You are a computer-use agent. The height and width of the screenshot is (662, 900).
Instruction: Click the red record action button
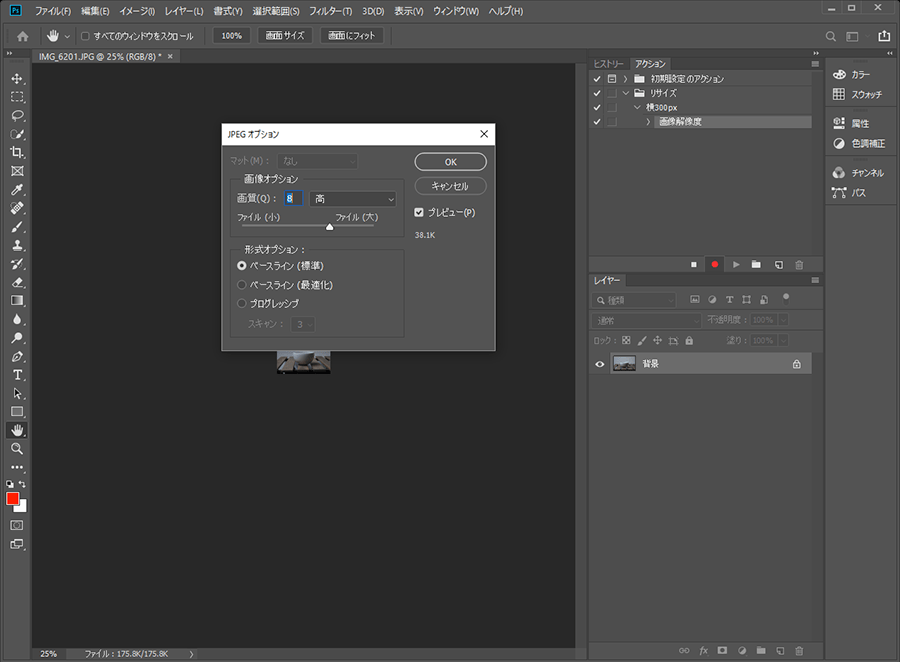tap(714, 264)
